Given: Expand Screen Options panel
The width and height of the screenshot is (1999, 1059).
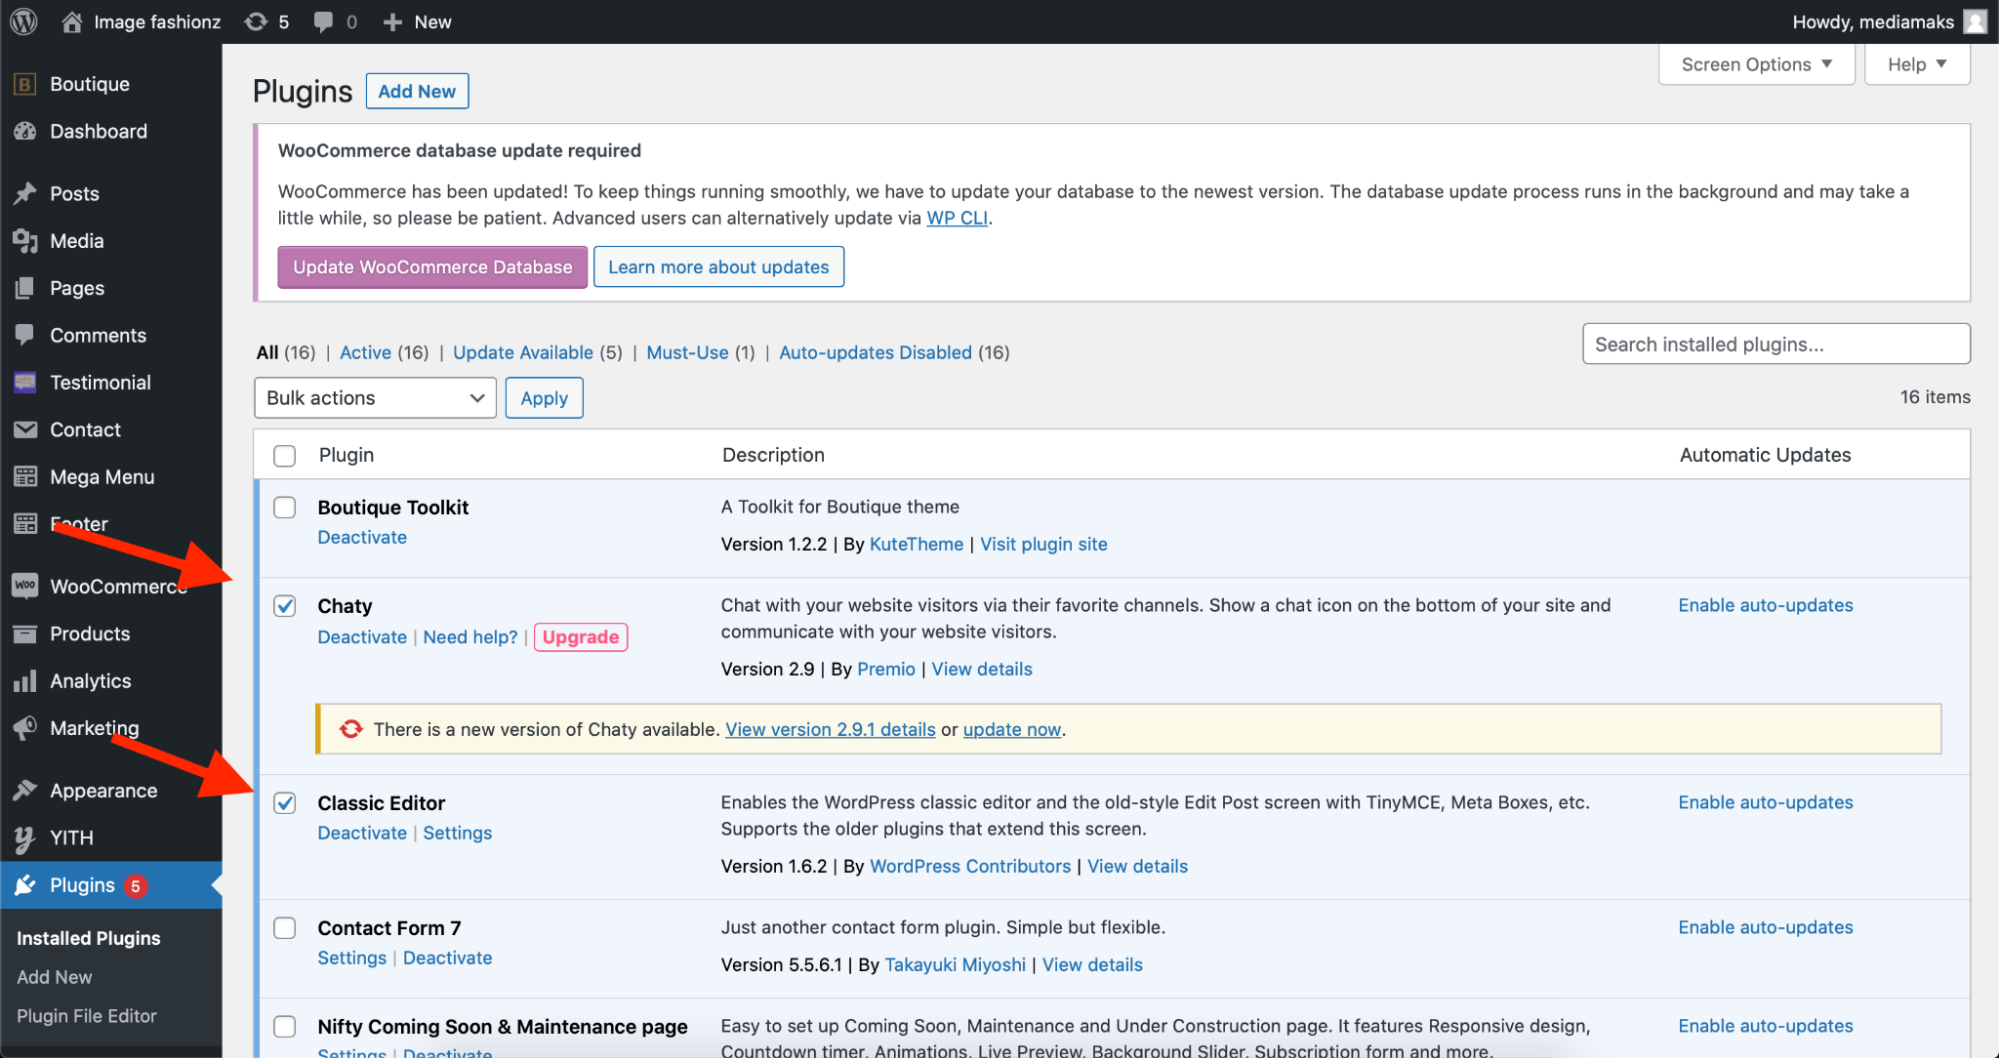Looking at the screenshot, I should [x=1756, y=64].
